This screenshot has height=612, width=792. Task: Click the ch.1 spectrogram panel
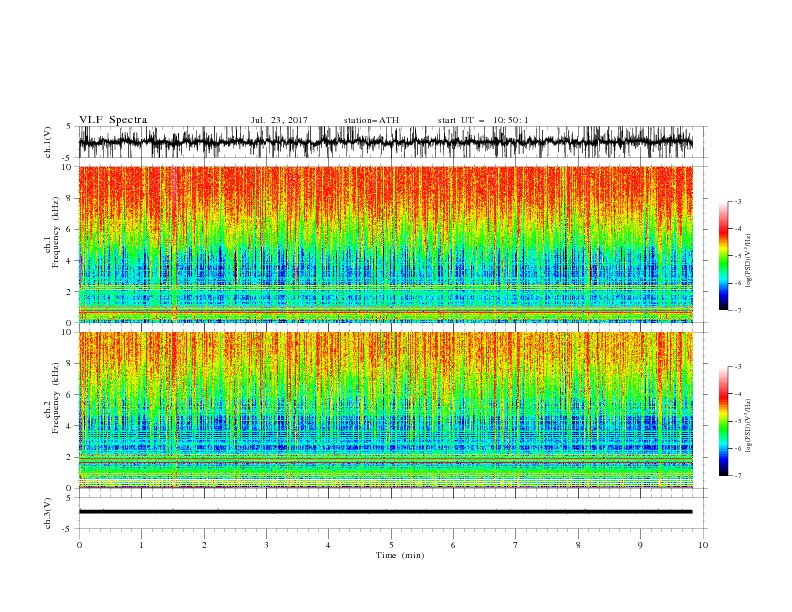coord(385,244)
